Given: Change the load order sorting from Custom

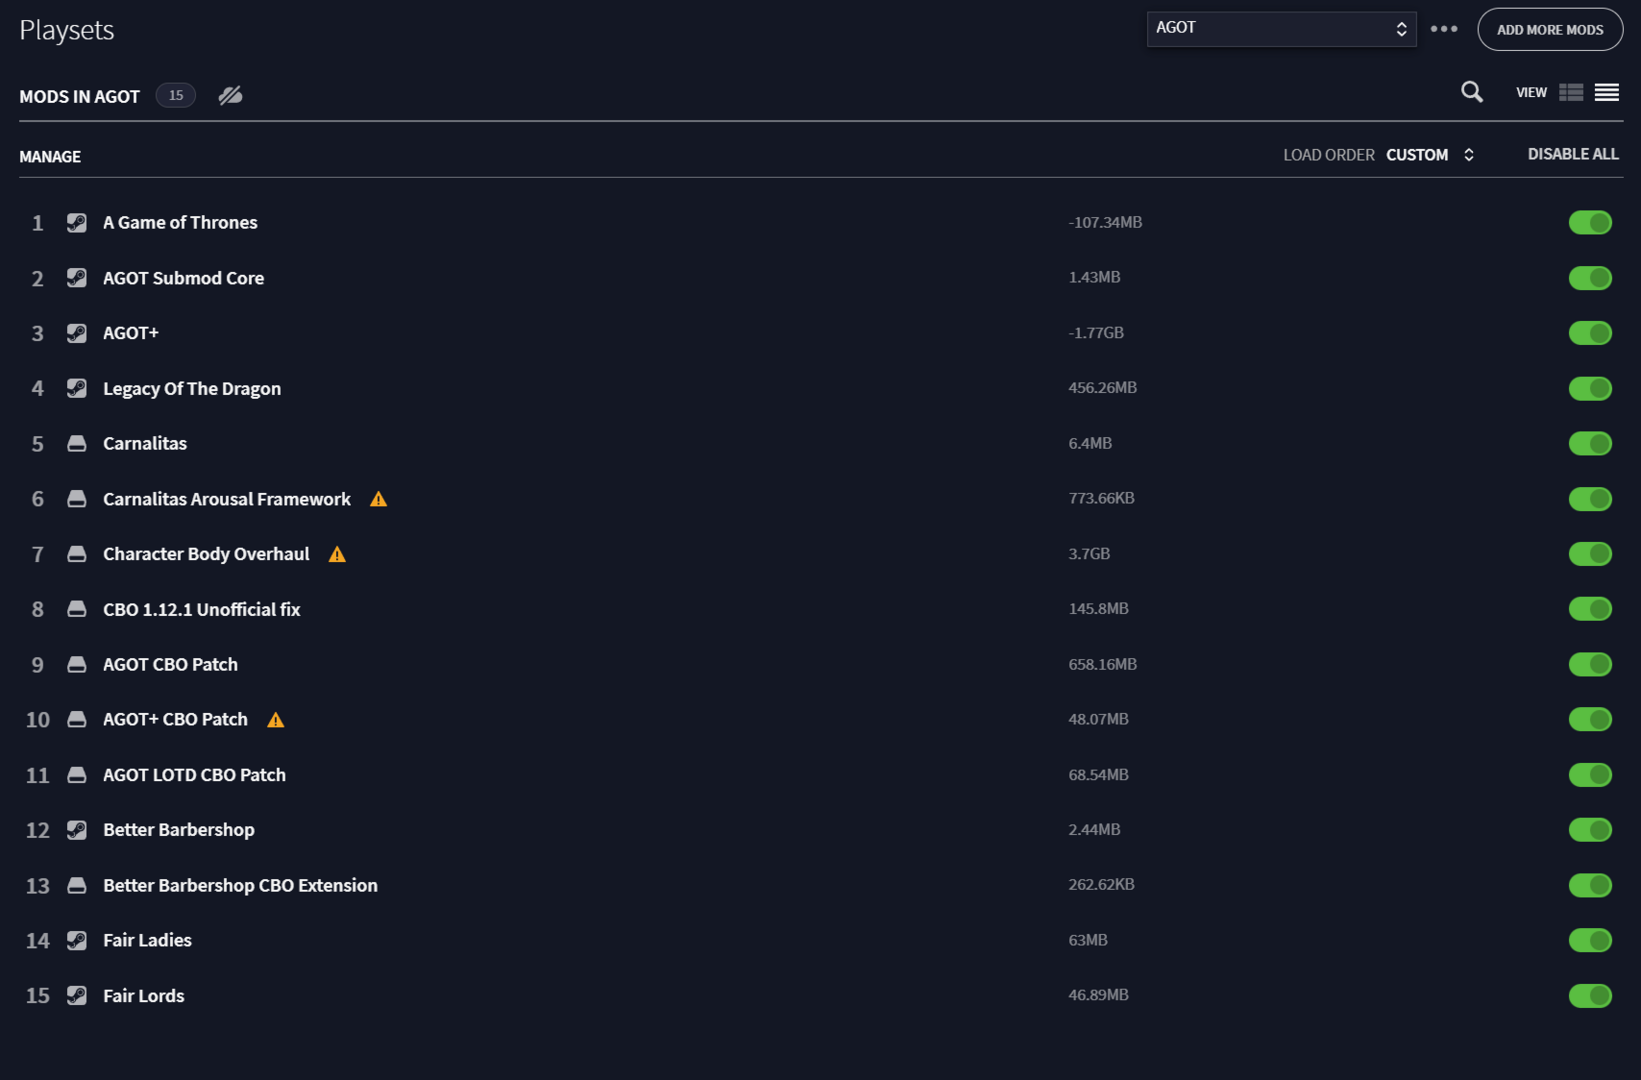Looking at the screenshot, I should tap(1431, 155).
